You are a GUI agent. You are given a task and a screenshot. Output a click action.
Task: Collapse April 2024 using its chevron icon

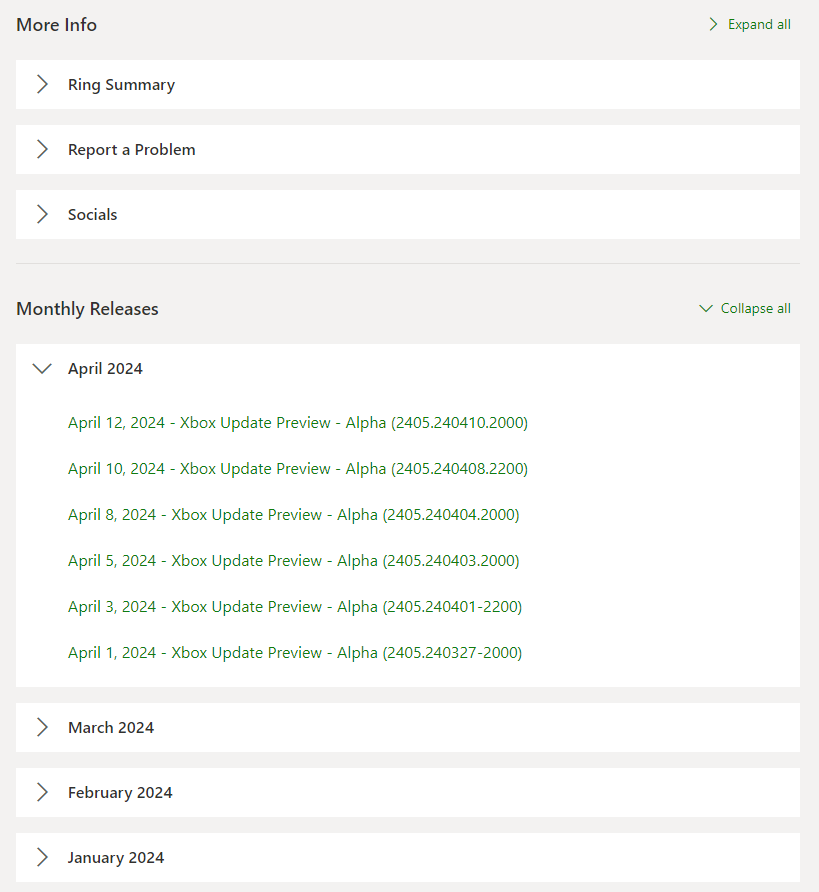[42, 369]
